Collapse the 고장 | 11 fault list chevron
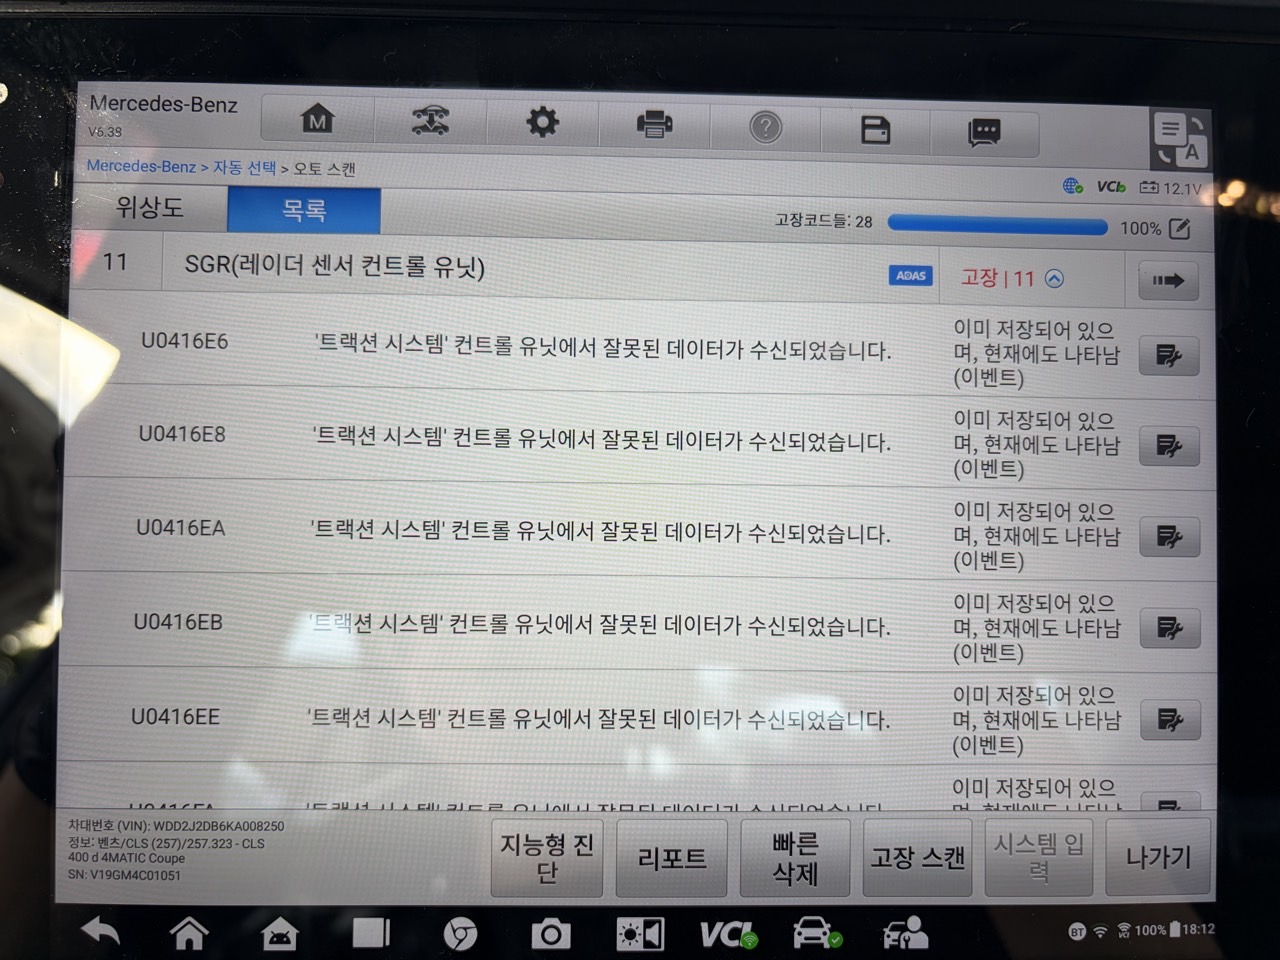The width and height of the screenshot is (1280, 960). 1054,279
